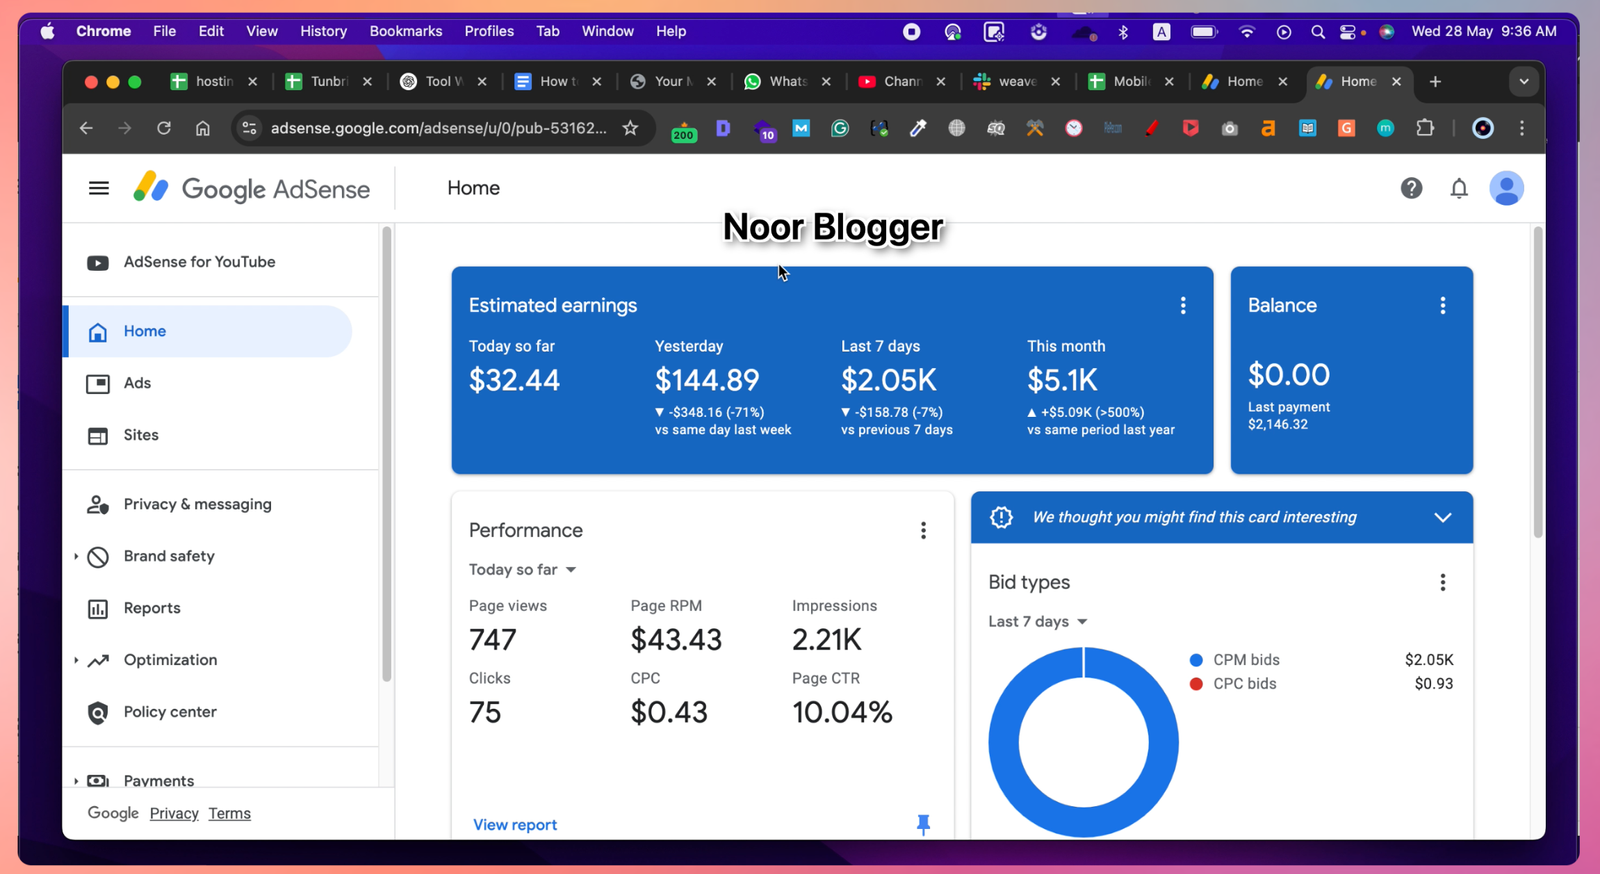This screenshot has width=1600, height=874.
Task: Click the camera screenshot extension icon
Action: pyautogui.click(x=1229, y=128)
